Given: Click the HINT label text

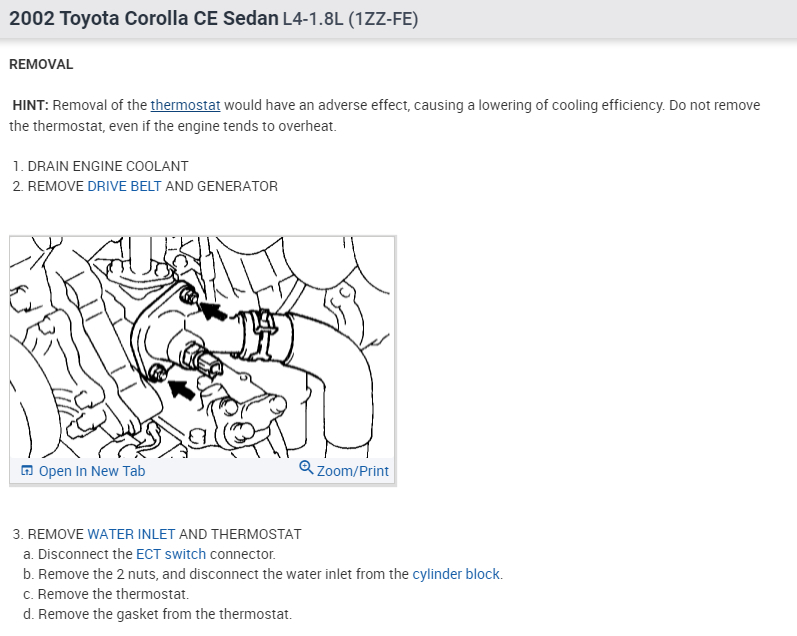Looking at the screenshot, I should pos(30,105).
